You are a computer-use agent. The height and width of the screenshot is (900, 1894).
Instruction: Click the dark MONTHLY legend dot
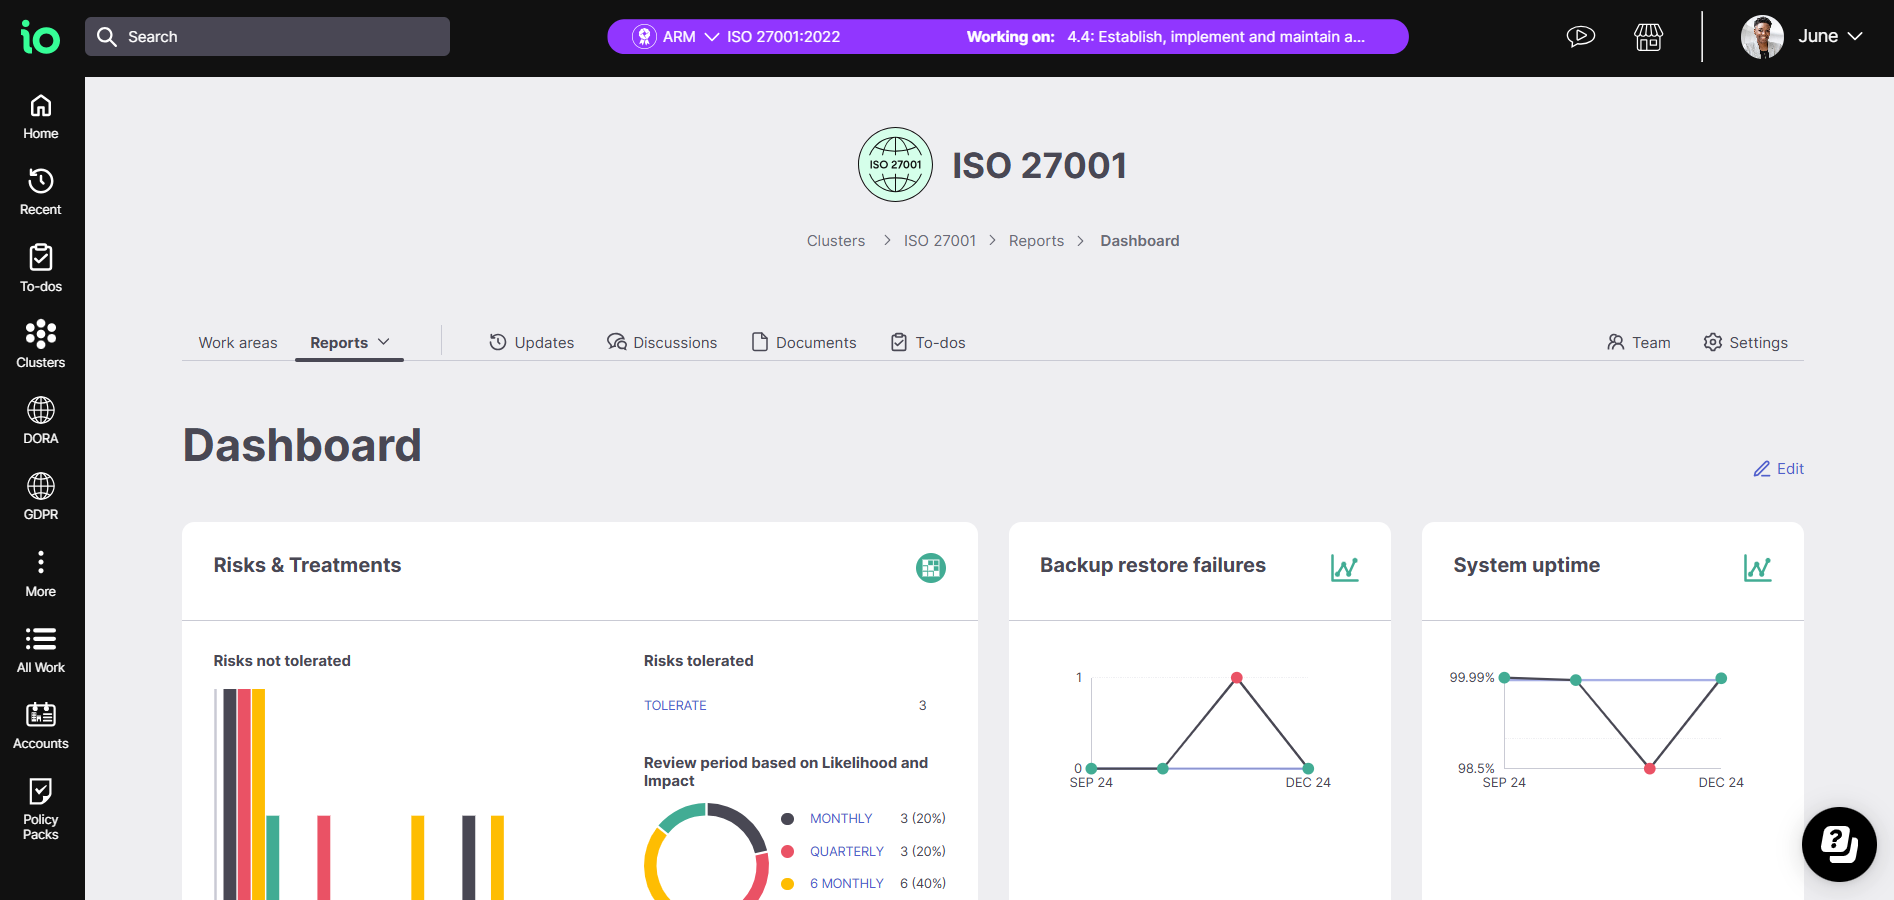787,819
